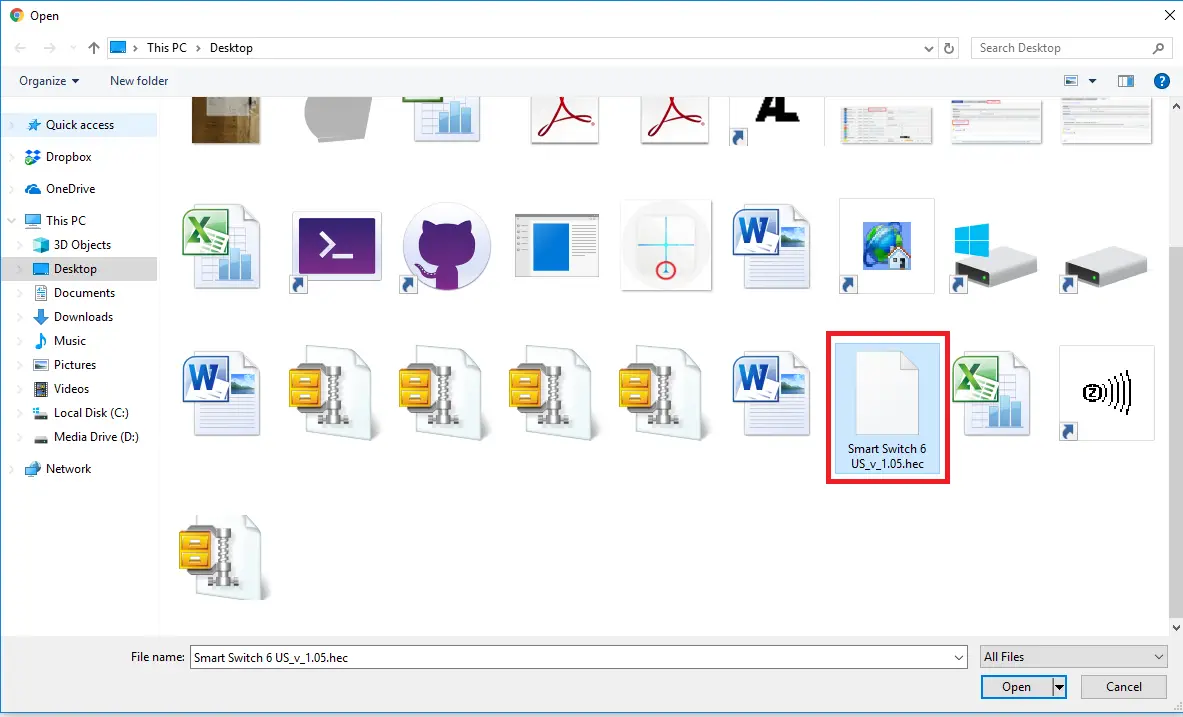The image size is (1183, 717).
Task: Open the File name history dropdown
Action: coord(958,658)
